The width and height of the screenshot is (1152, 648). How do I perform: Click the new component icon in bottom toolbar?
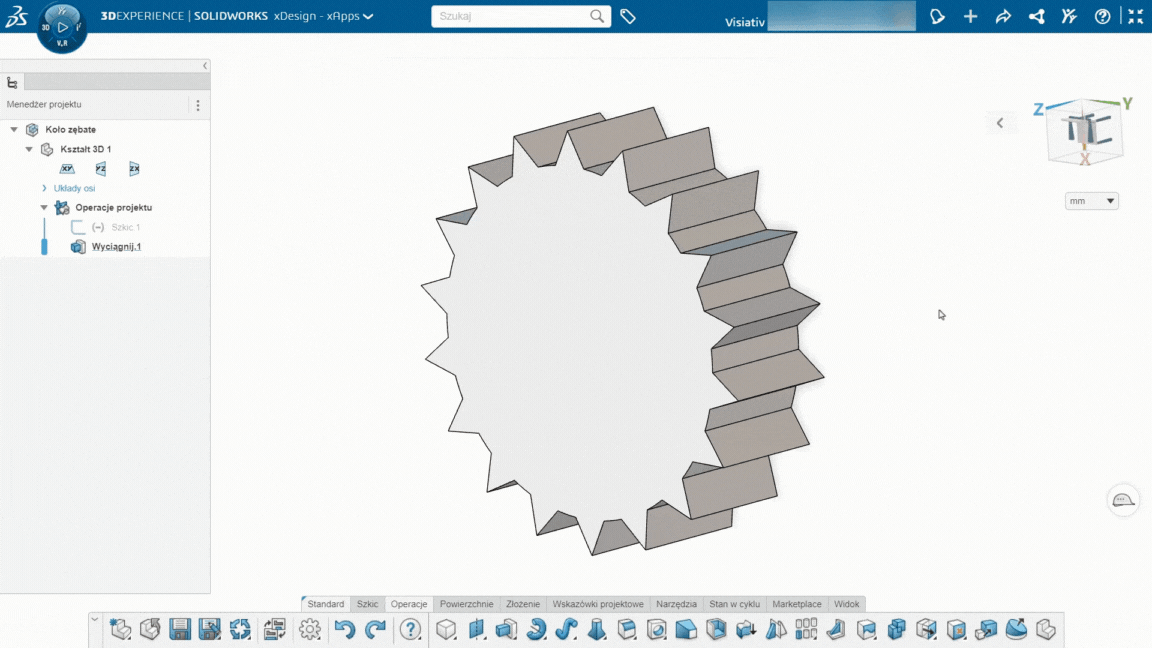[120, 629]
